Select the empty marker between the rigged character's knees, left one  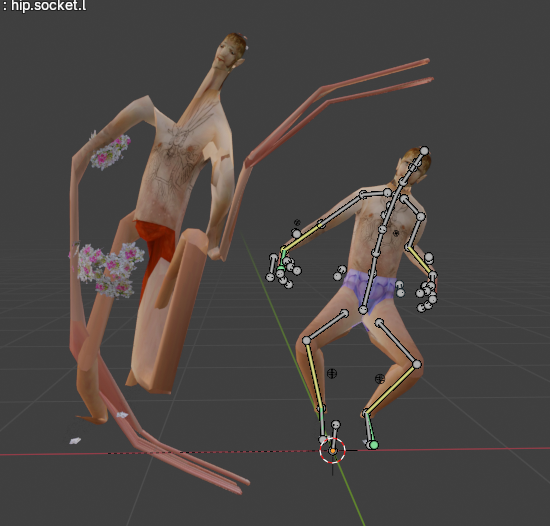pos(332,373)
